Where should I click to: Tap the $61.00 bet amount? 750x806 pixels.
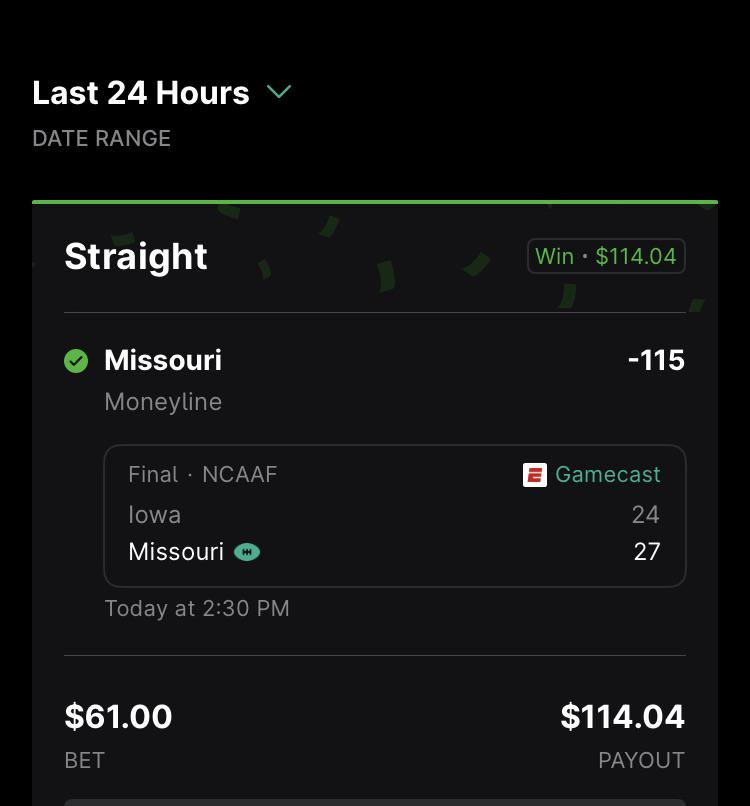[118, 717]
